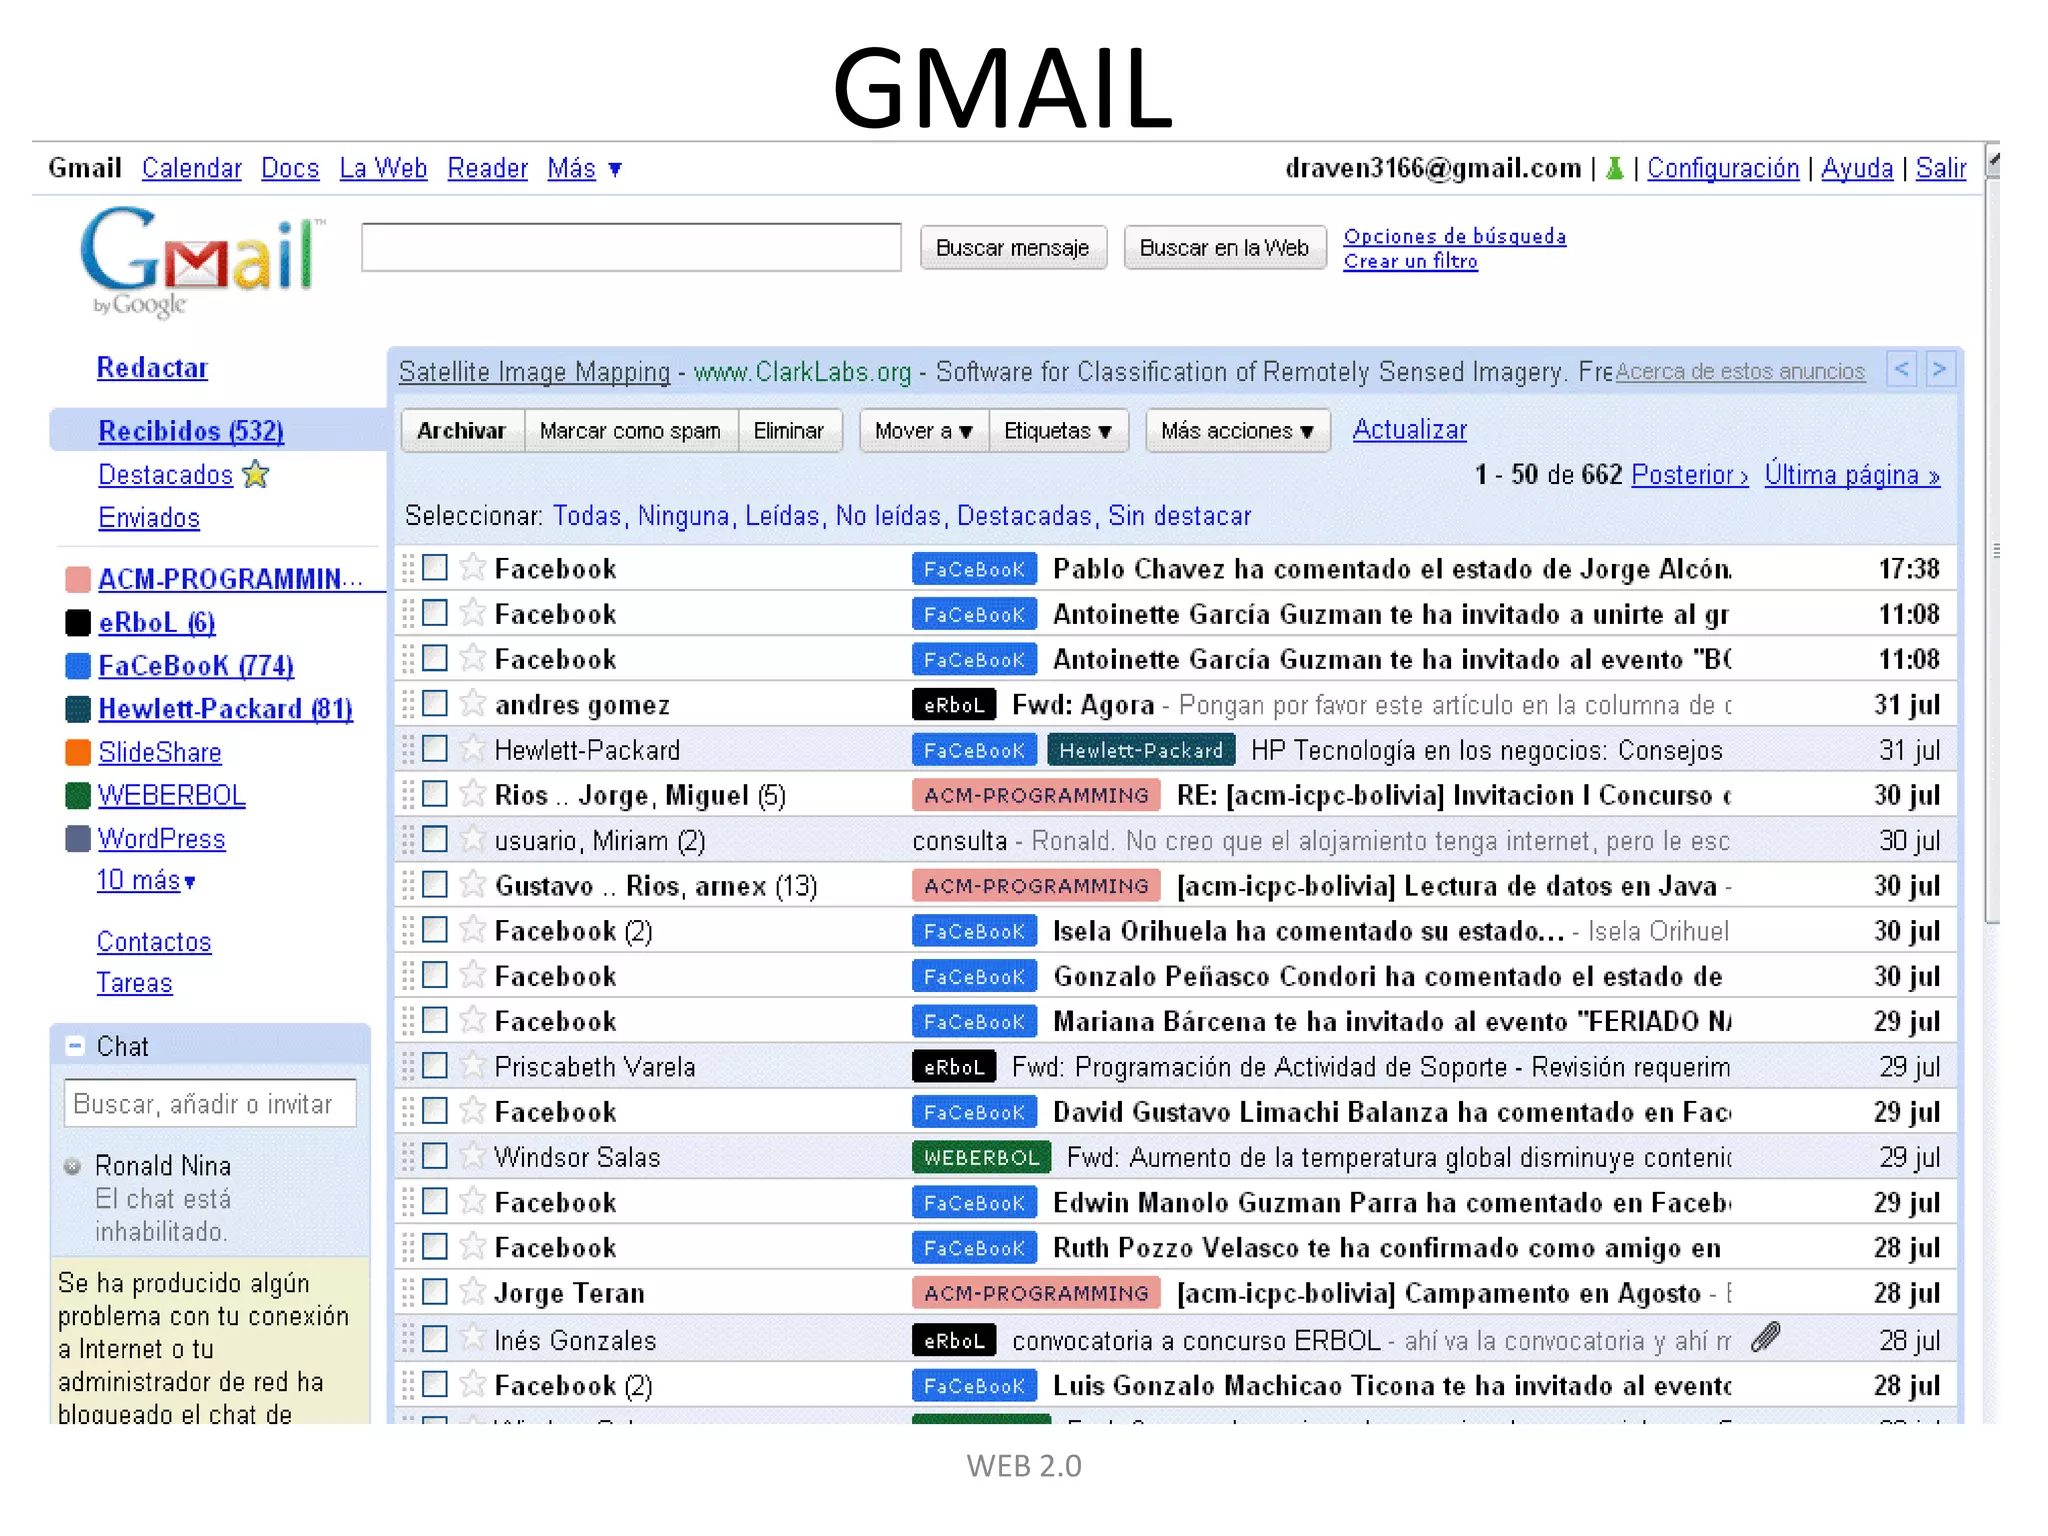
Task: Select the usuario, Miriam conversation checkbox
Action: [435, 839]
